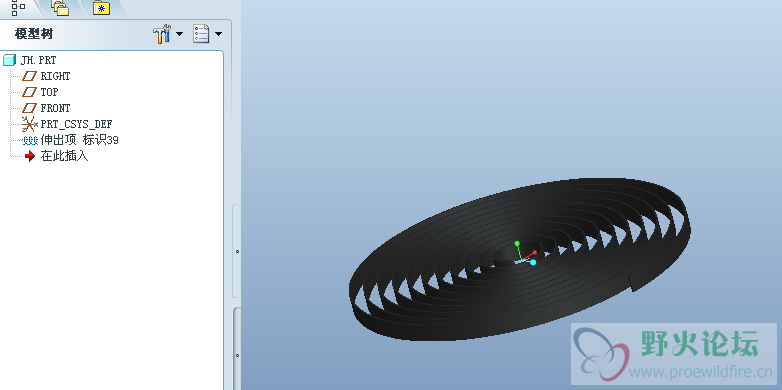Click the model tree show list icon
Image resolution: width=782 pixels, height=390 pixels.
(x=201, y=34)
